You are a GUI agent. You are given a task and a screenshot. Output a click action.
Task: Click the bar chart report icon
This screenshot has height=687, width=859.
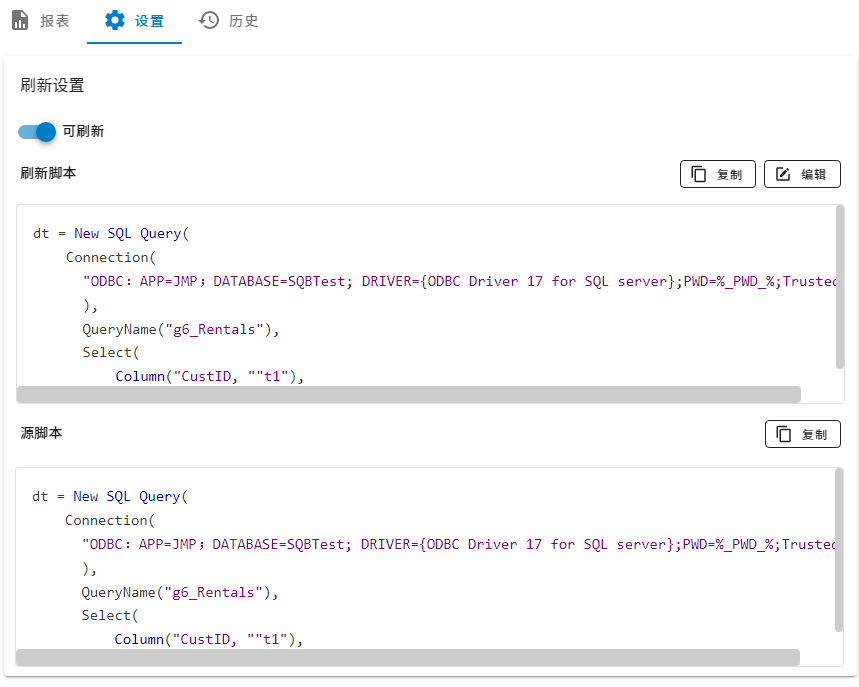20,20
